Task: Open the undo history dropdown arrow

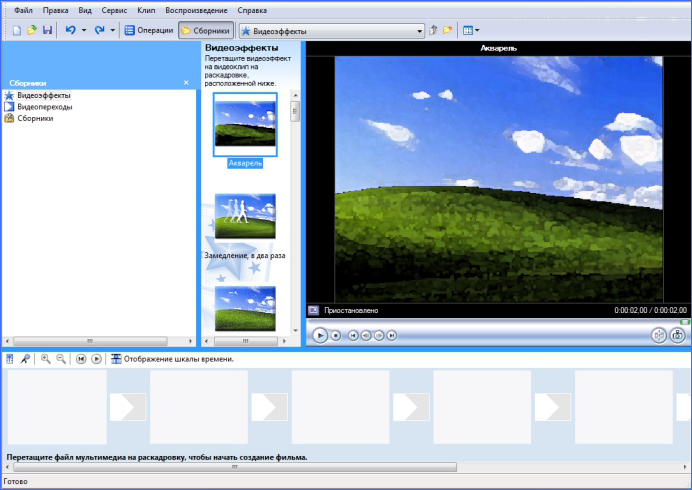Action: click(84, 31)
